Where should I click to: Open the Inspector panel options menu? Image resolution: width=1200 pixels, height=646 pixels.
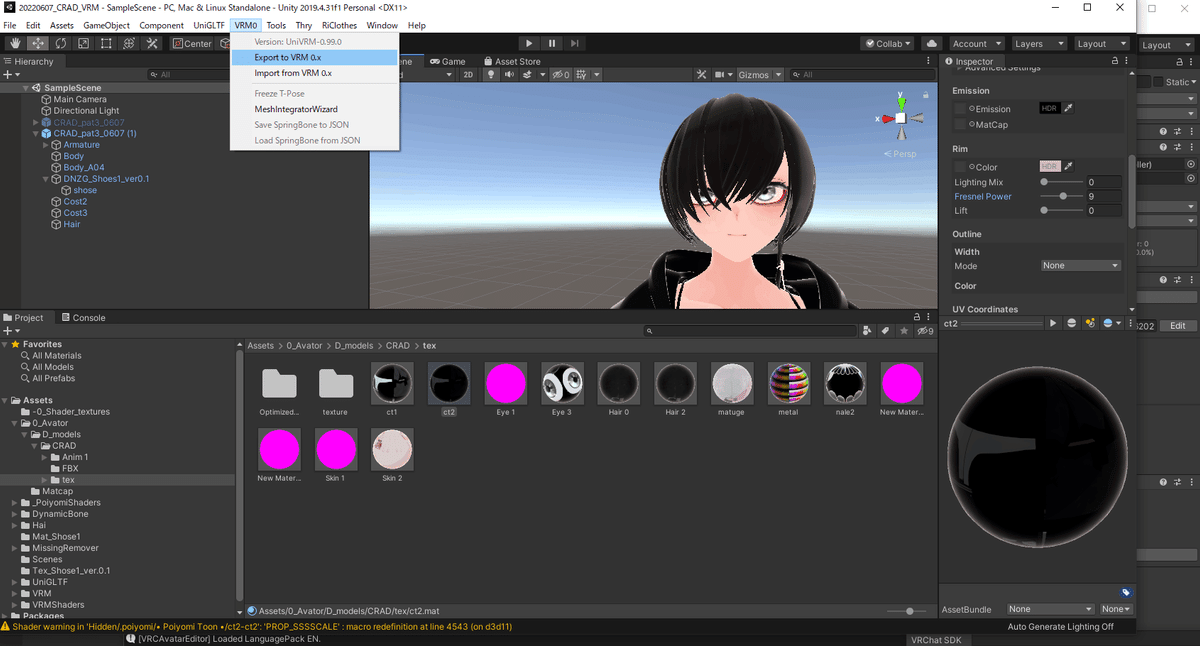(1126, 61)
